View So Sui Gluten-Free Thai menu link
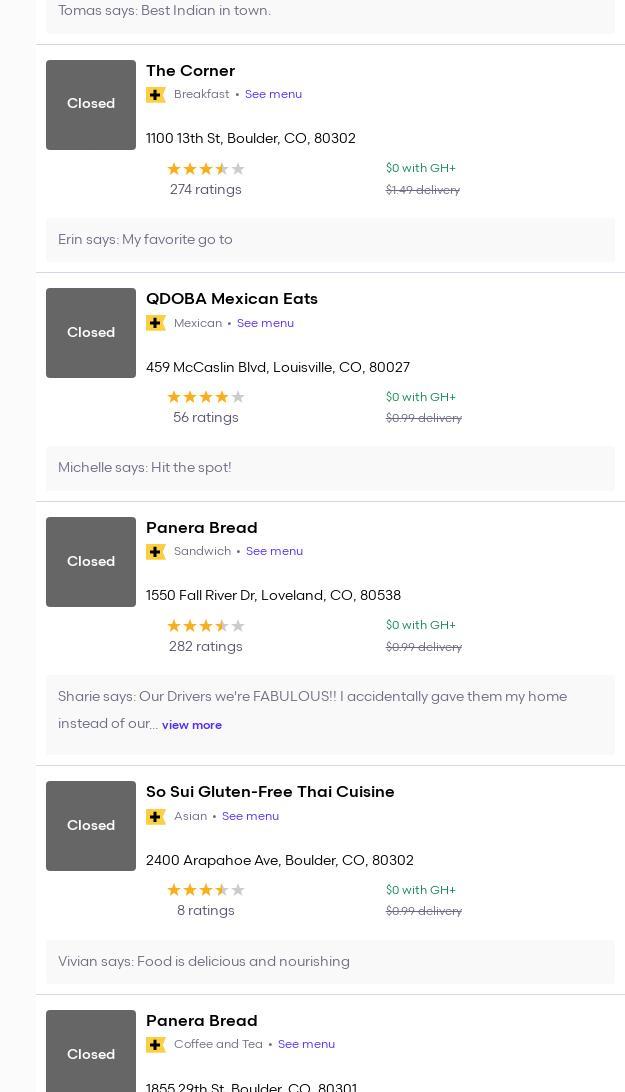This screenshot has height=1092, width=625. pos(250,816)
